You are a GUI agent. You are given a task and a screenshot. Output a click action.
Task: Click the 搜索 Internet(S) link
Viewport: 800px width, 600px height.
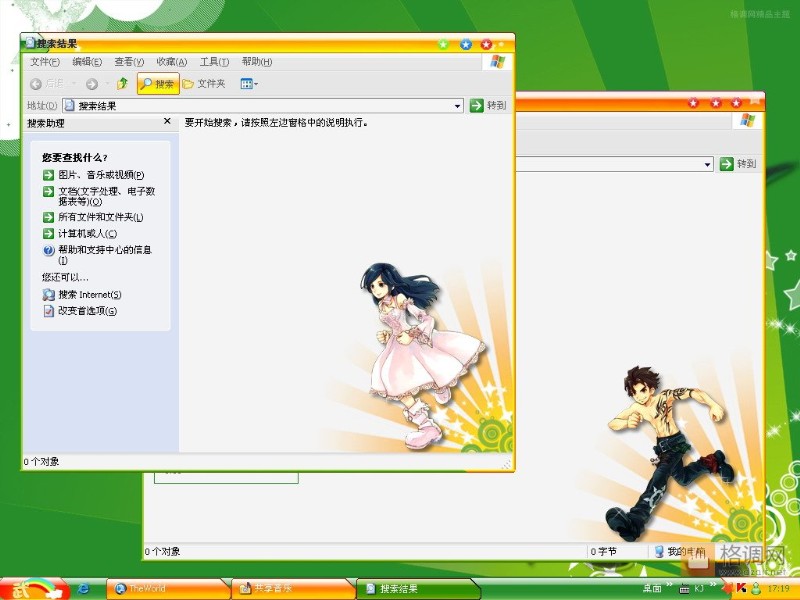pyautogui.click(x=90, y=295)
